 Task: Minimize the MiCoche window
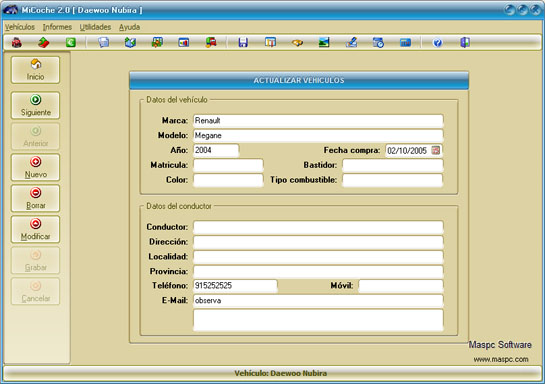pyautogui.click(x=510, y=10)
